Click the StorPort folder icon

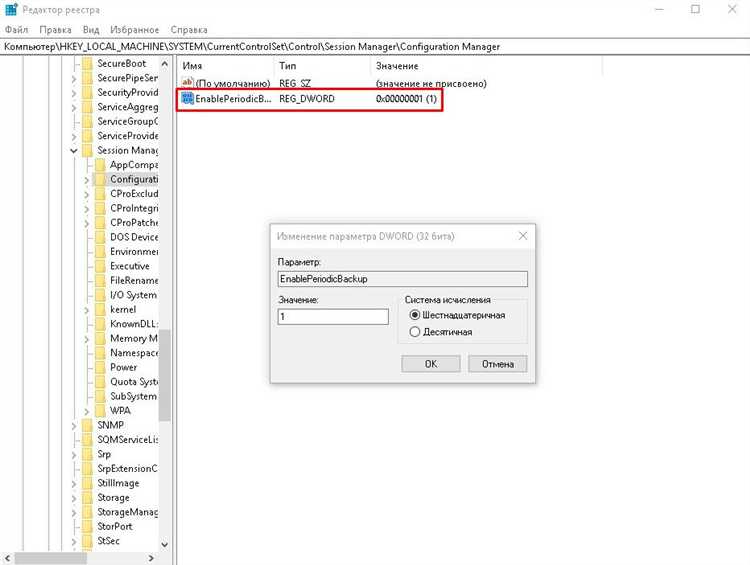point(87,526)
